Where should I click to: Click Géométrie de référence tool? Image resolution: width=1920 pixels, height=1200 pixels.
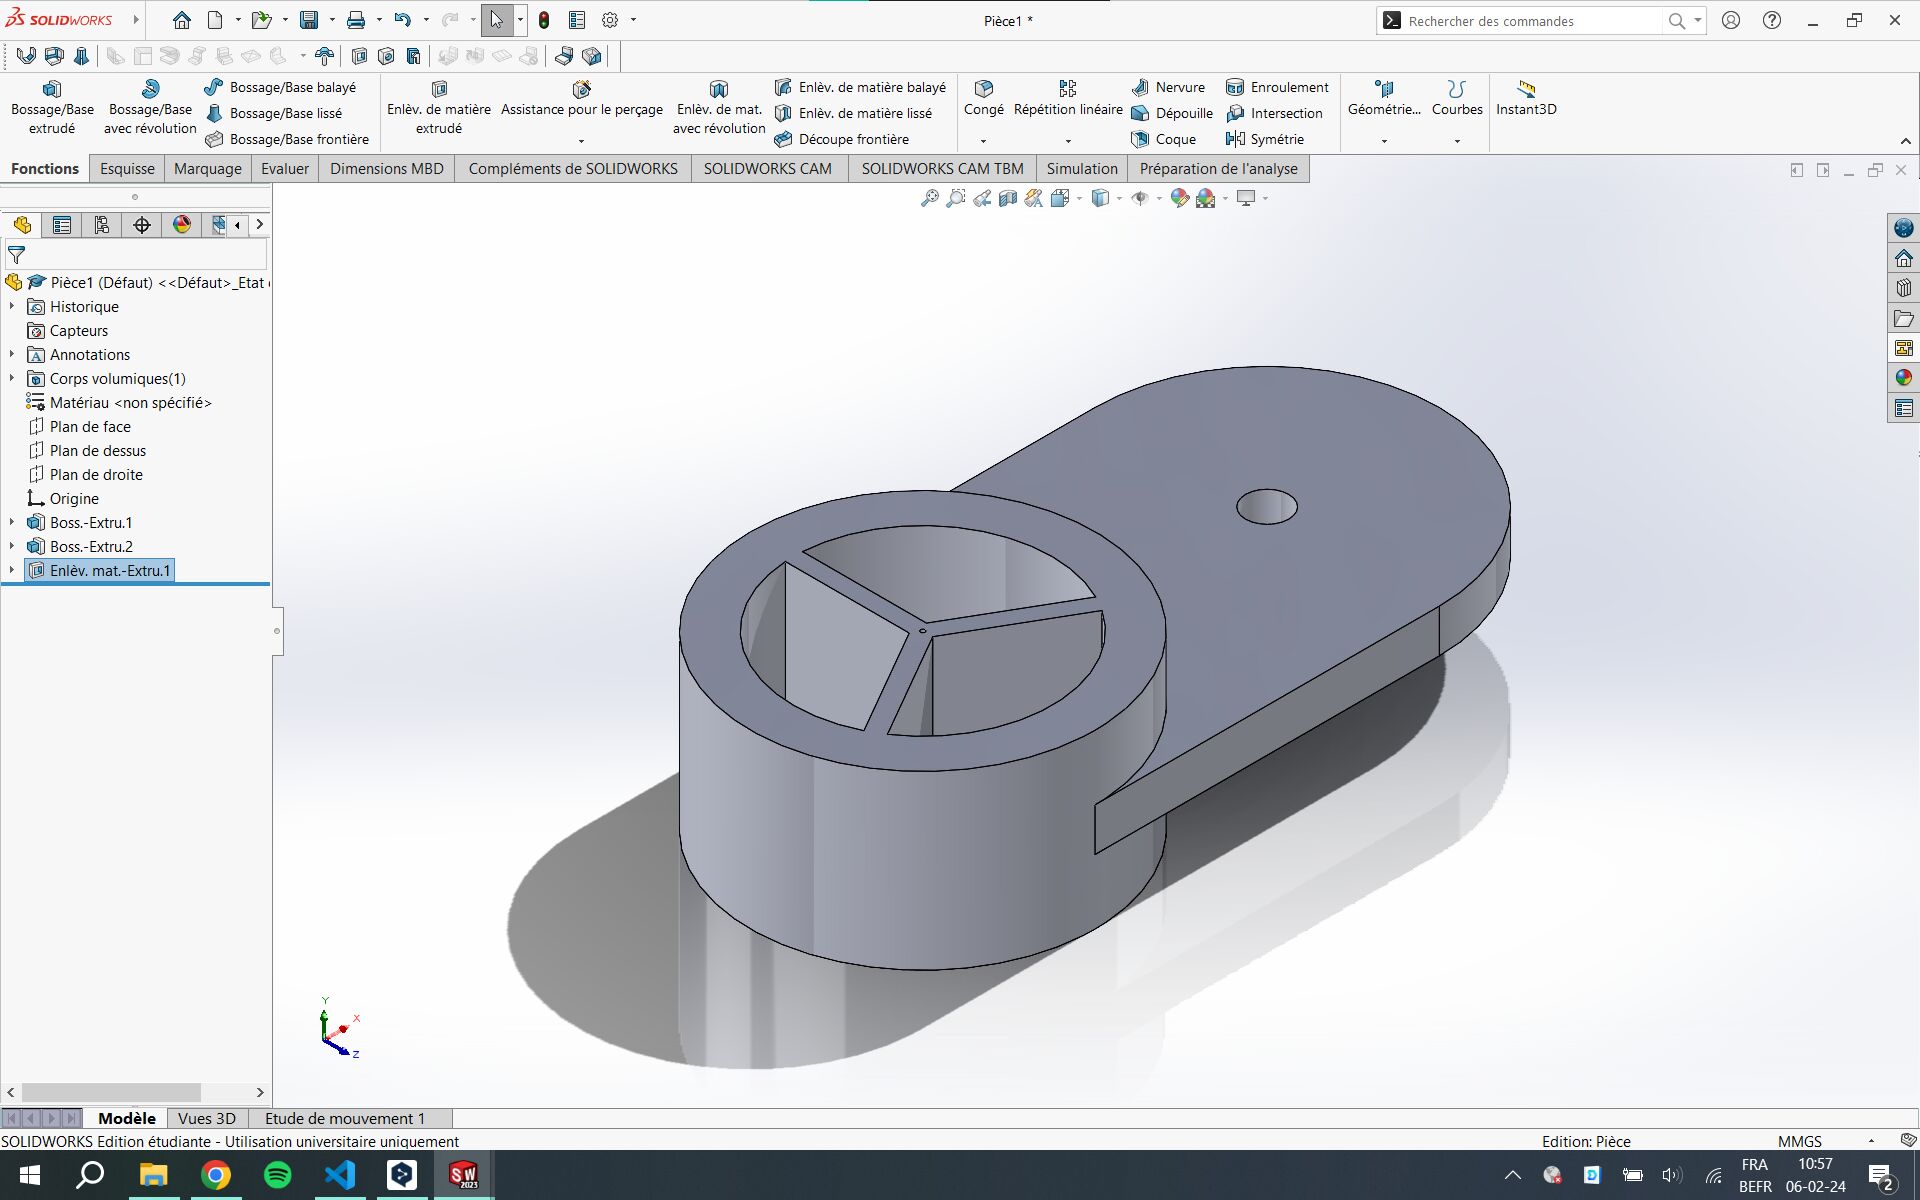[x=1384, y=98]
